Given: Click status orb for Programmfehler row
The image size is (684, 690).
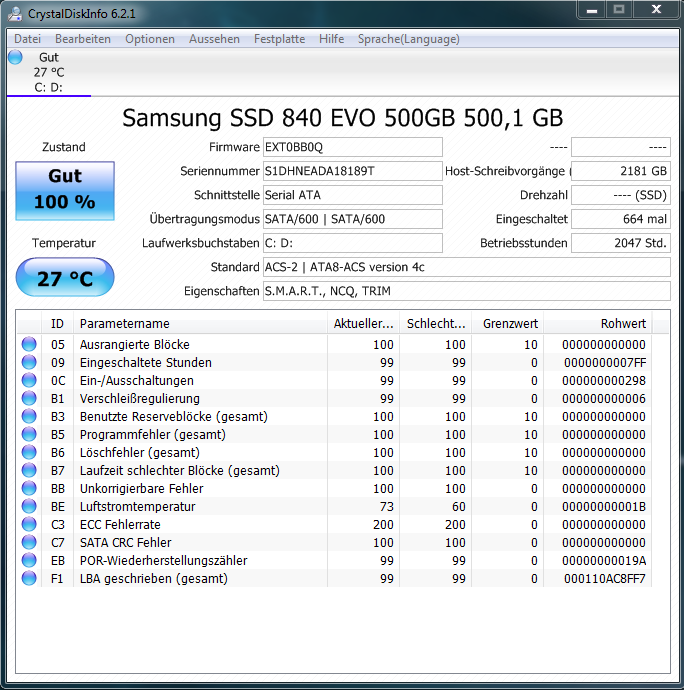Looking at the screenshot, I should click(29, 434).
